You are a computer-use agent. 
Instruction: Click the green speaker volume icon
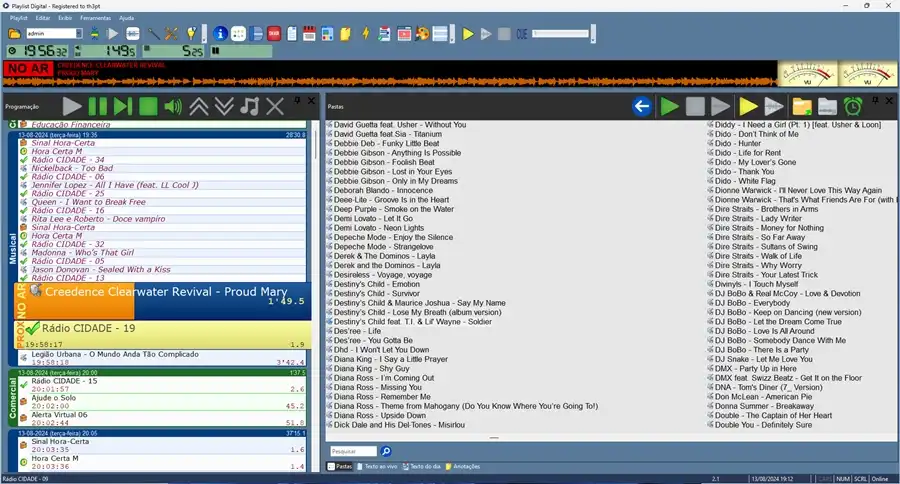click(173, 106)
